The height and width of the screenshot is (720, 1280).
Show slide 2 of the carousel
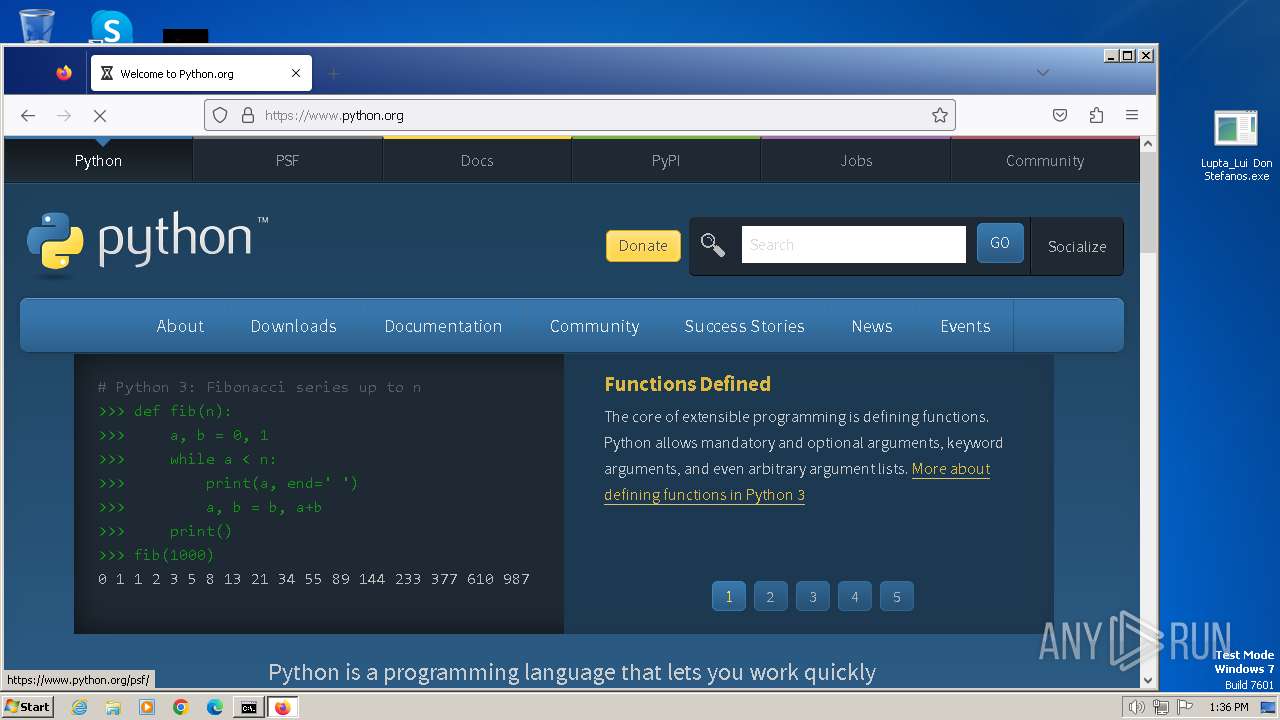pyautogui.click(x=770, y=597)
